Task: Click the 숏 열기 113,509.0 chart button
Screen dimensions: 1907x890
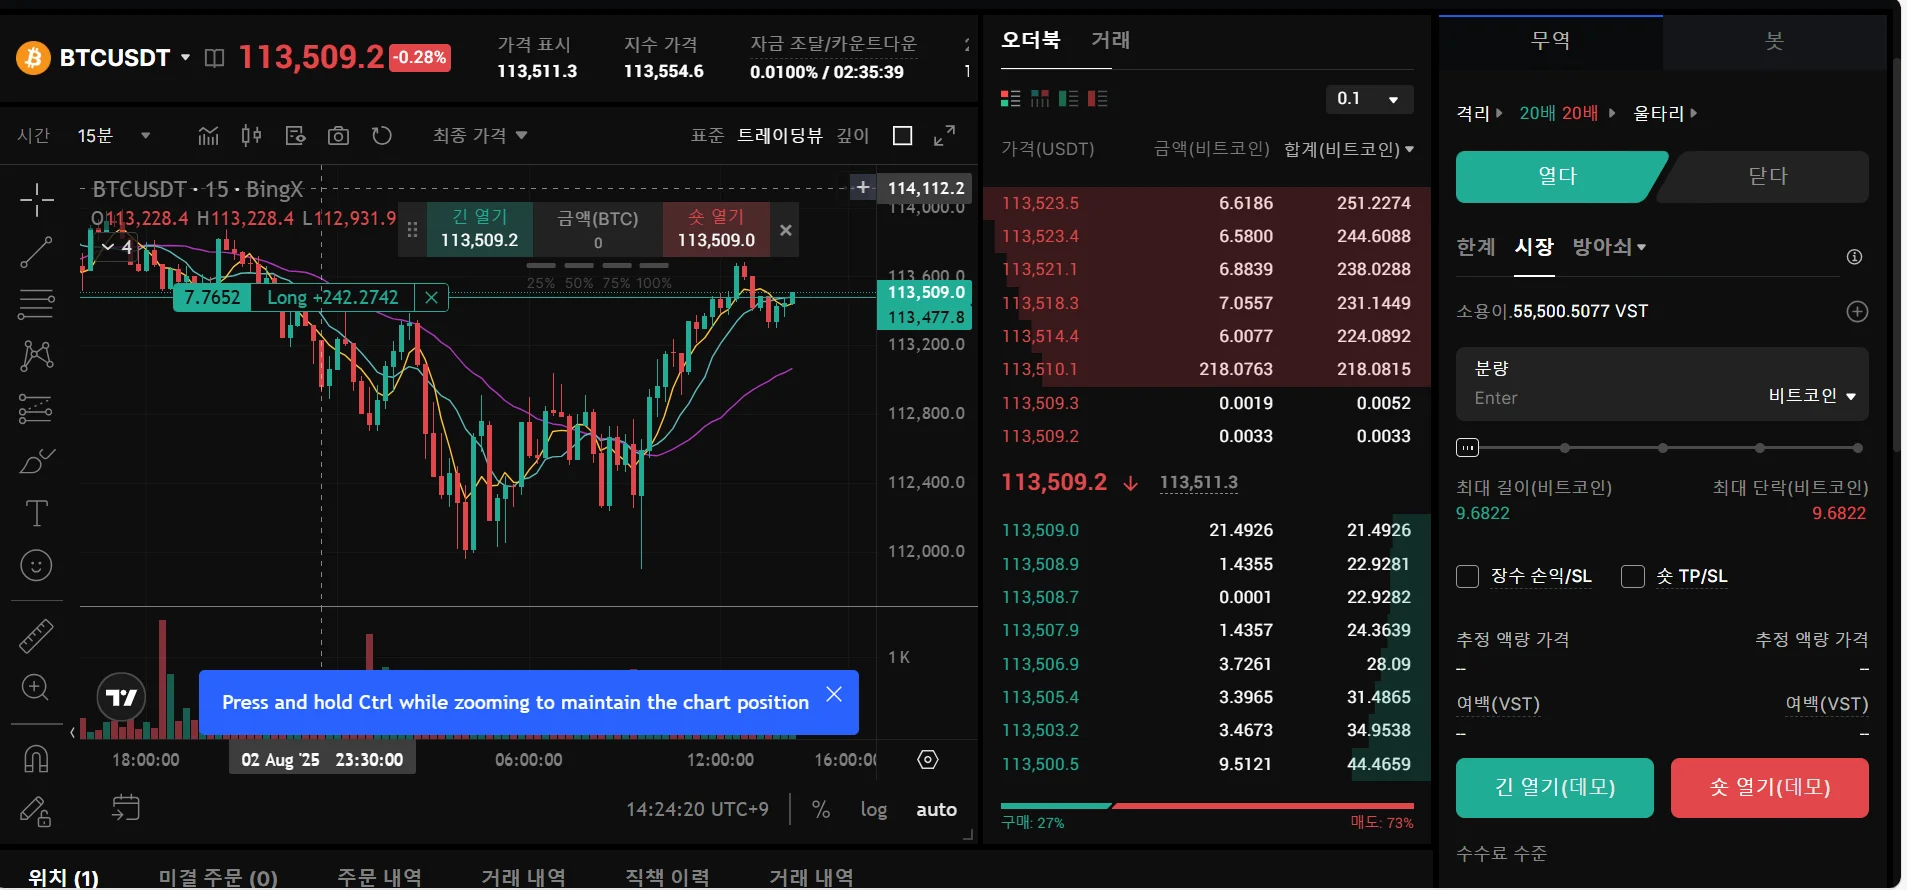Action: click(x=716, y=229)
